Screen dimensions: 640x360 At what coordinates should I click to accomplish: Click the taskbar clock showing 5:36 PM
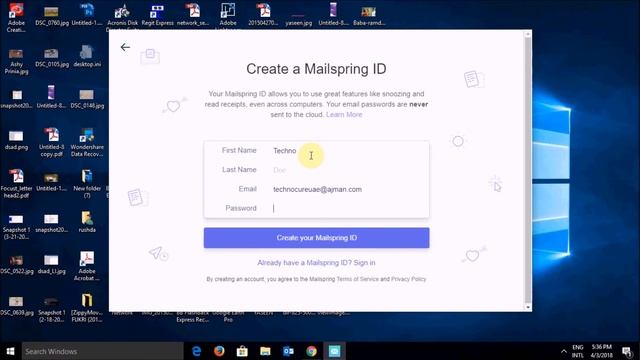pos(602,351)
